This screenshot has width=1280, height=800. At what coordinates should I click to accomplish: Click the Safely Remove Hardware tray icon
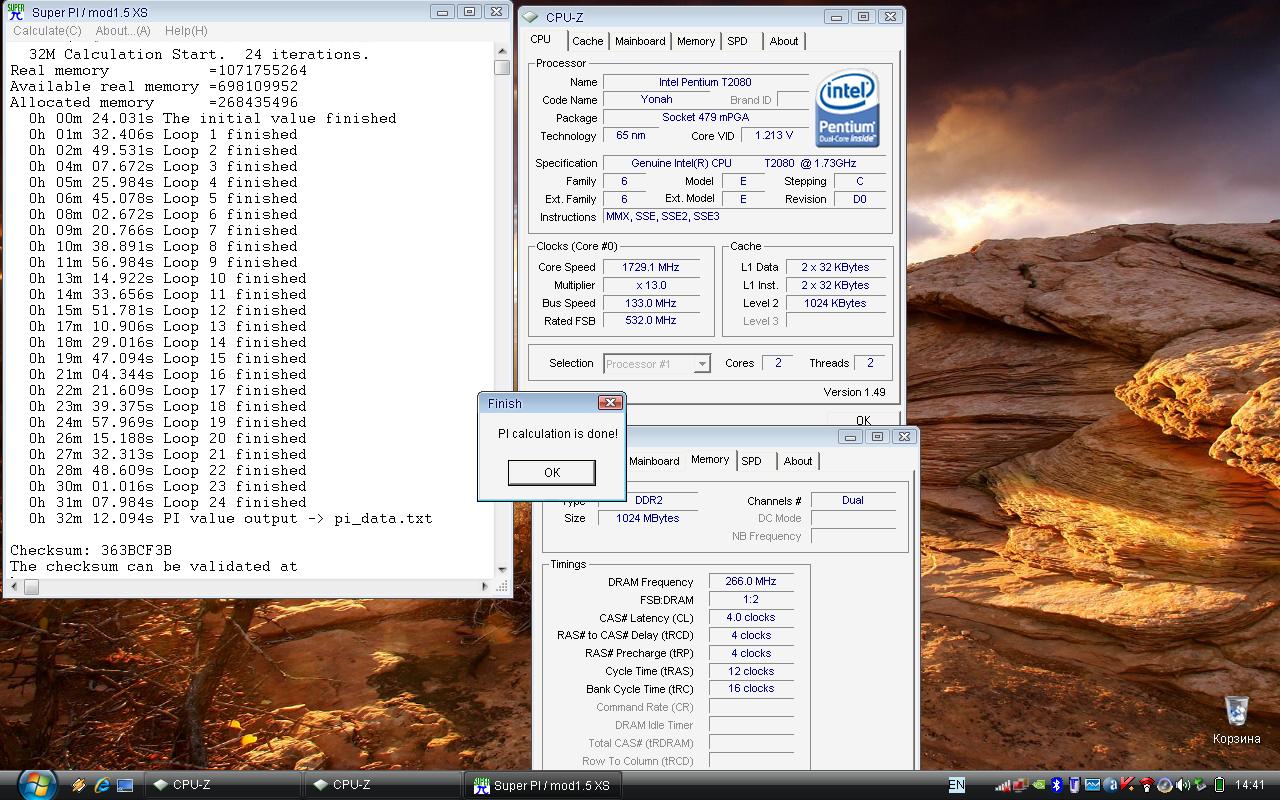click(x=1200, y=785)
